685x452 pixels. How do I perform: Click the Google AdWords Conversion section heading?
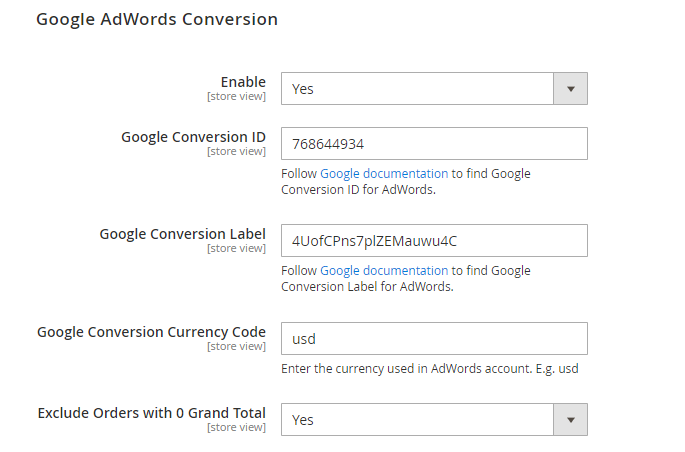(x=157, y=20)
